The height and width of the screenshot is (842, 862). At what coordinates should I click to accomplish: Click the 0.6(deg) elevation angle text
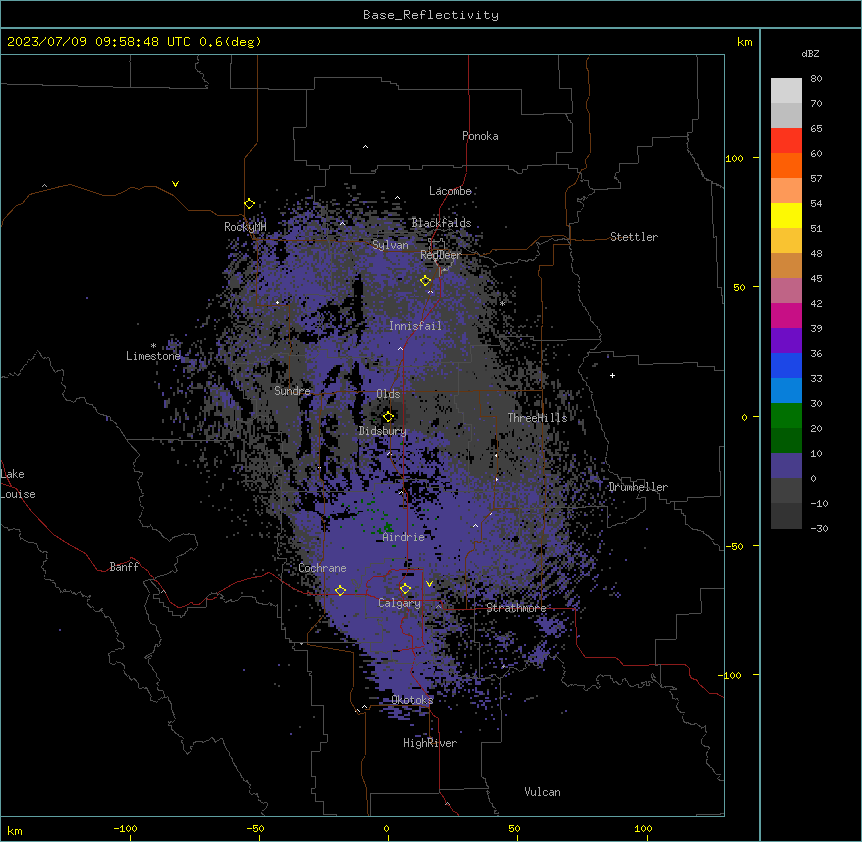click(x=230, y=42)
